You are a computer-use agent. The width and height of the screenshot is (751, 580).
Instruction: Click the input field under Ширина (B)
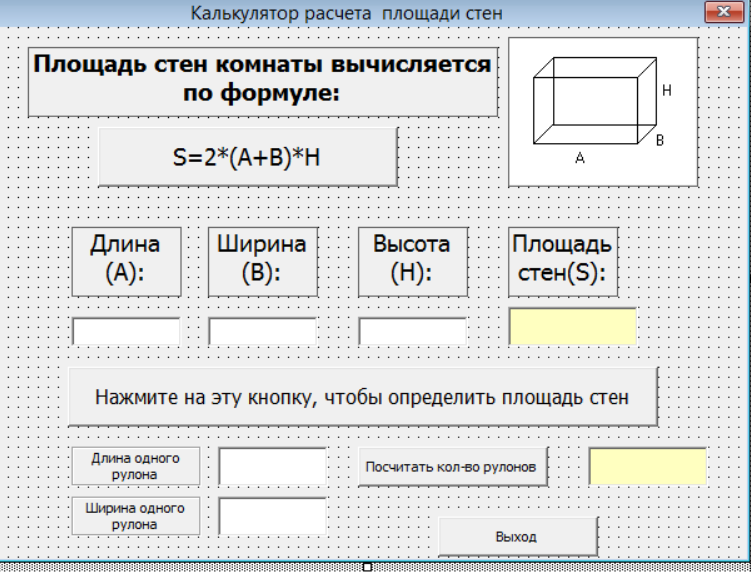point(262,331)
